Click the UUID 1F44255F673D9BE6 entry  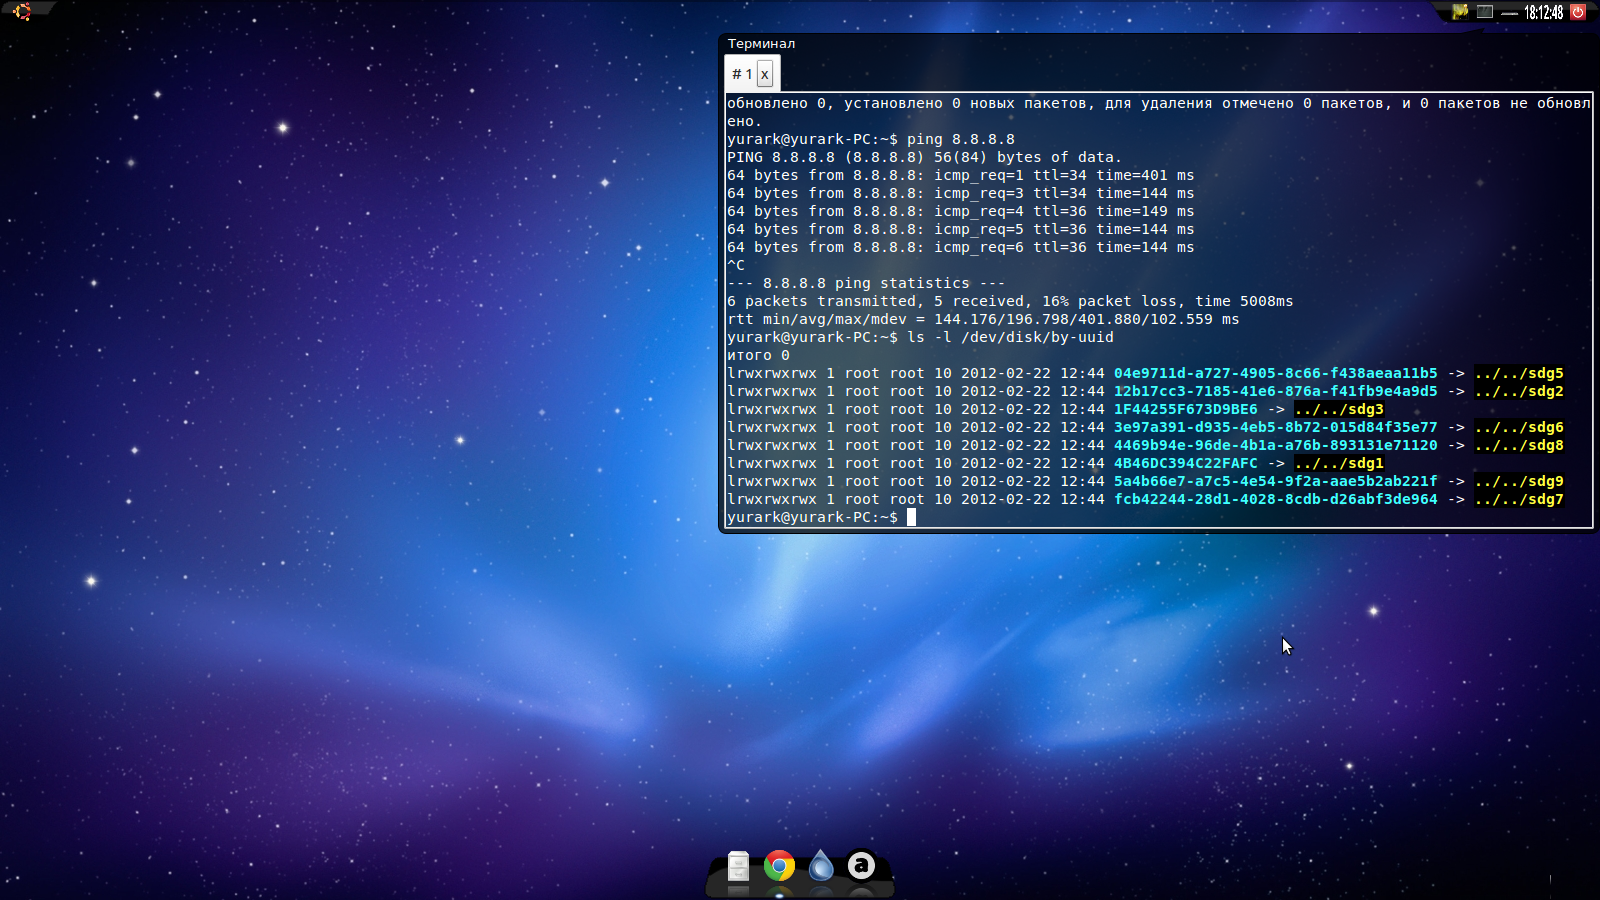coord(1186,409)
